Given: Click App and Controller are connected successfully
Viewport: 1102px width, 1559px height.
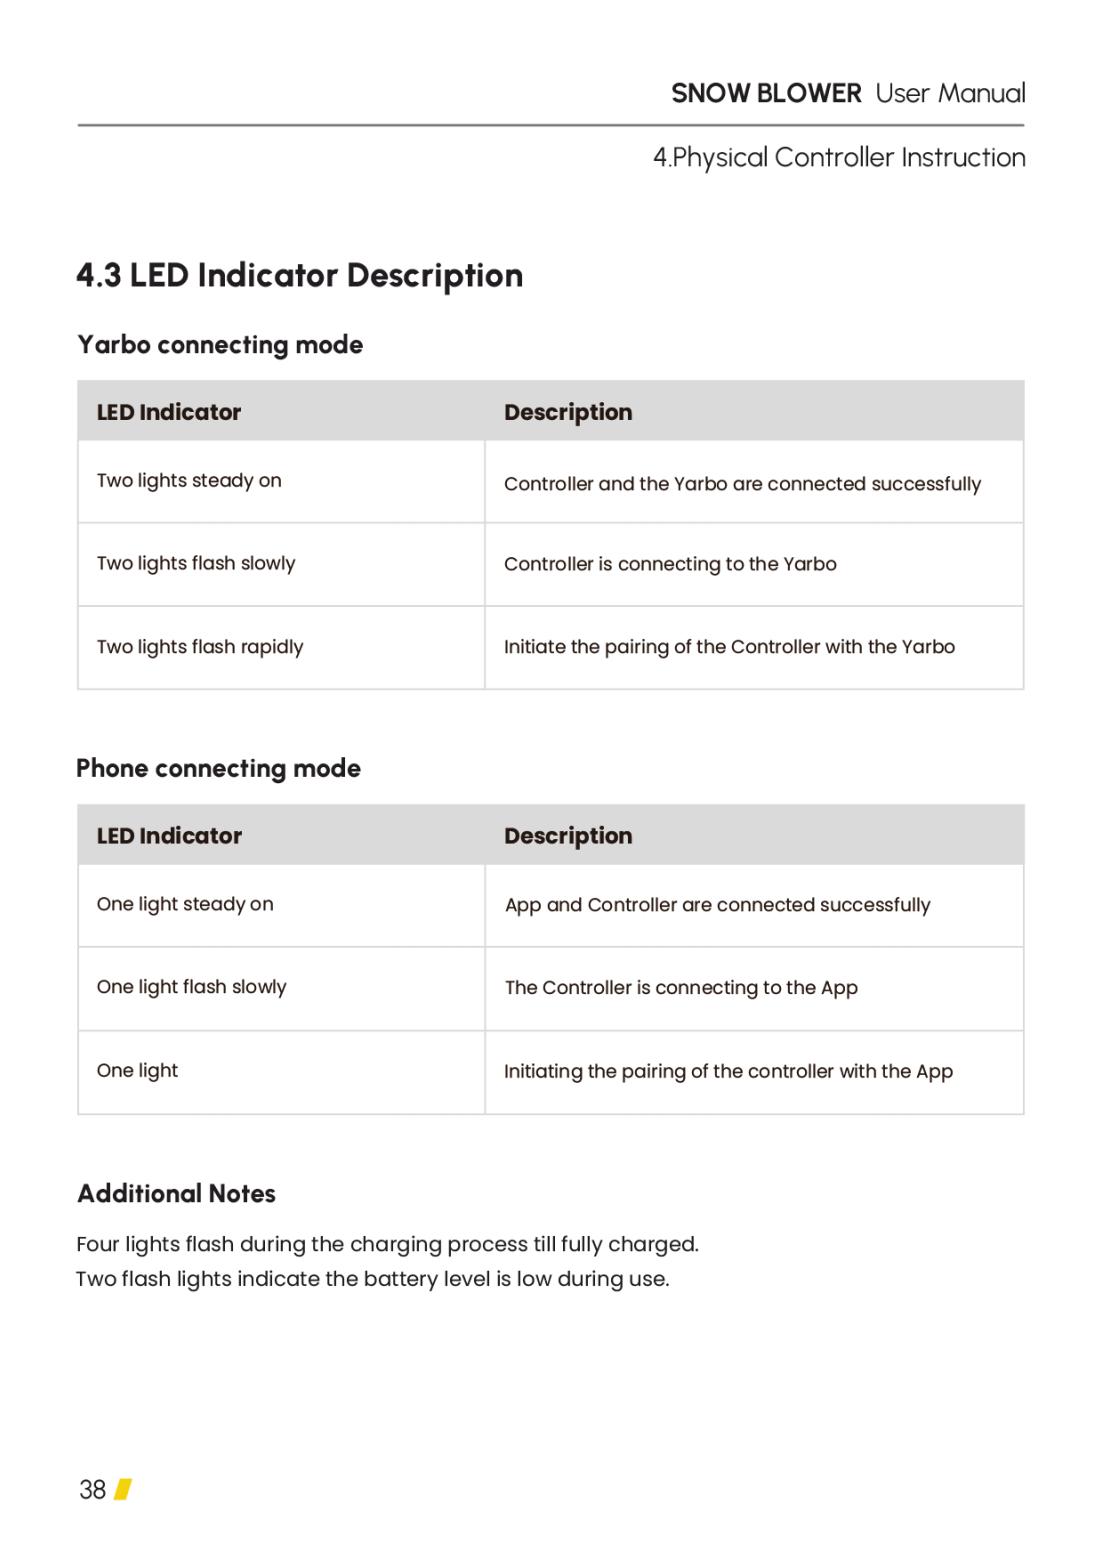Looking at the screenshot, I should [x=717, y=905].
